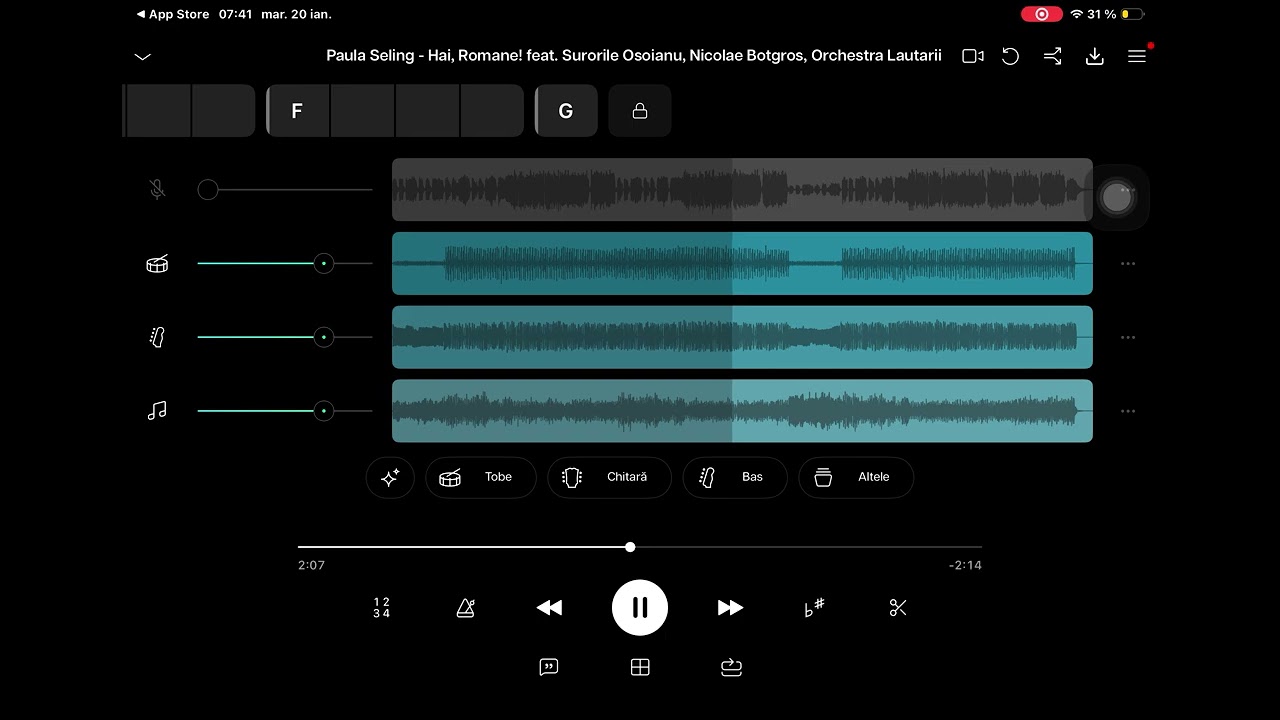Open the share icon in the header
The height and width of the screenshot is (720, 1280).
coord(1053,56)
